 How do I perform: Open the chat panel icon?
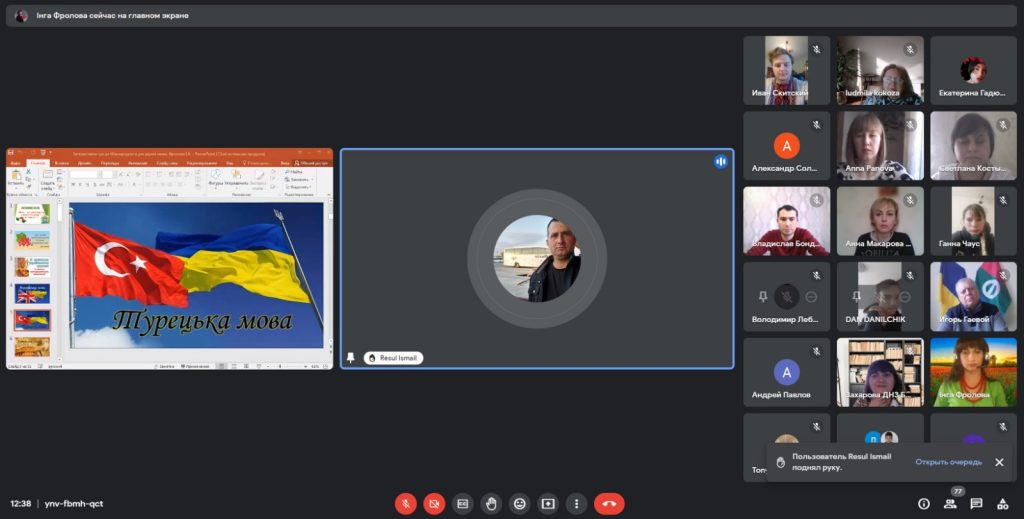[976, 503]
